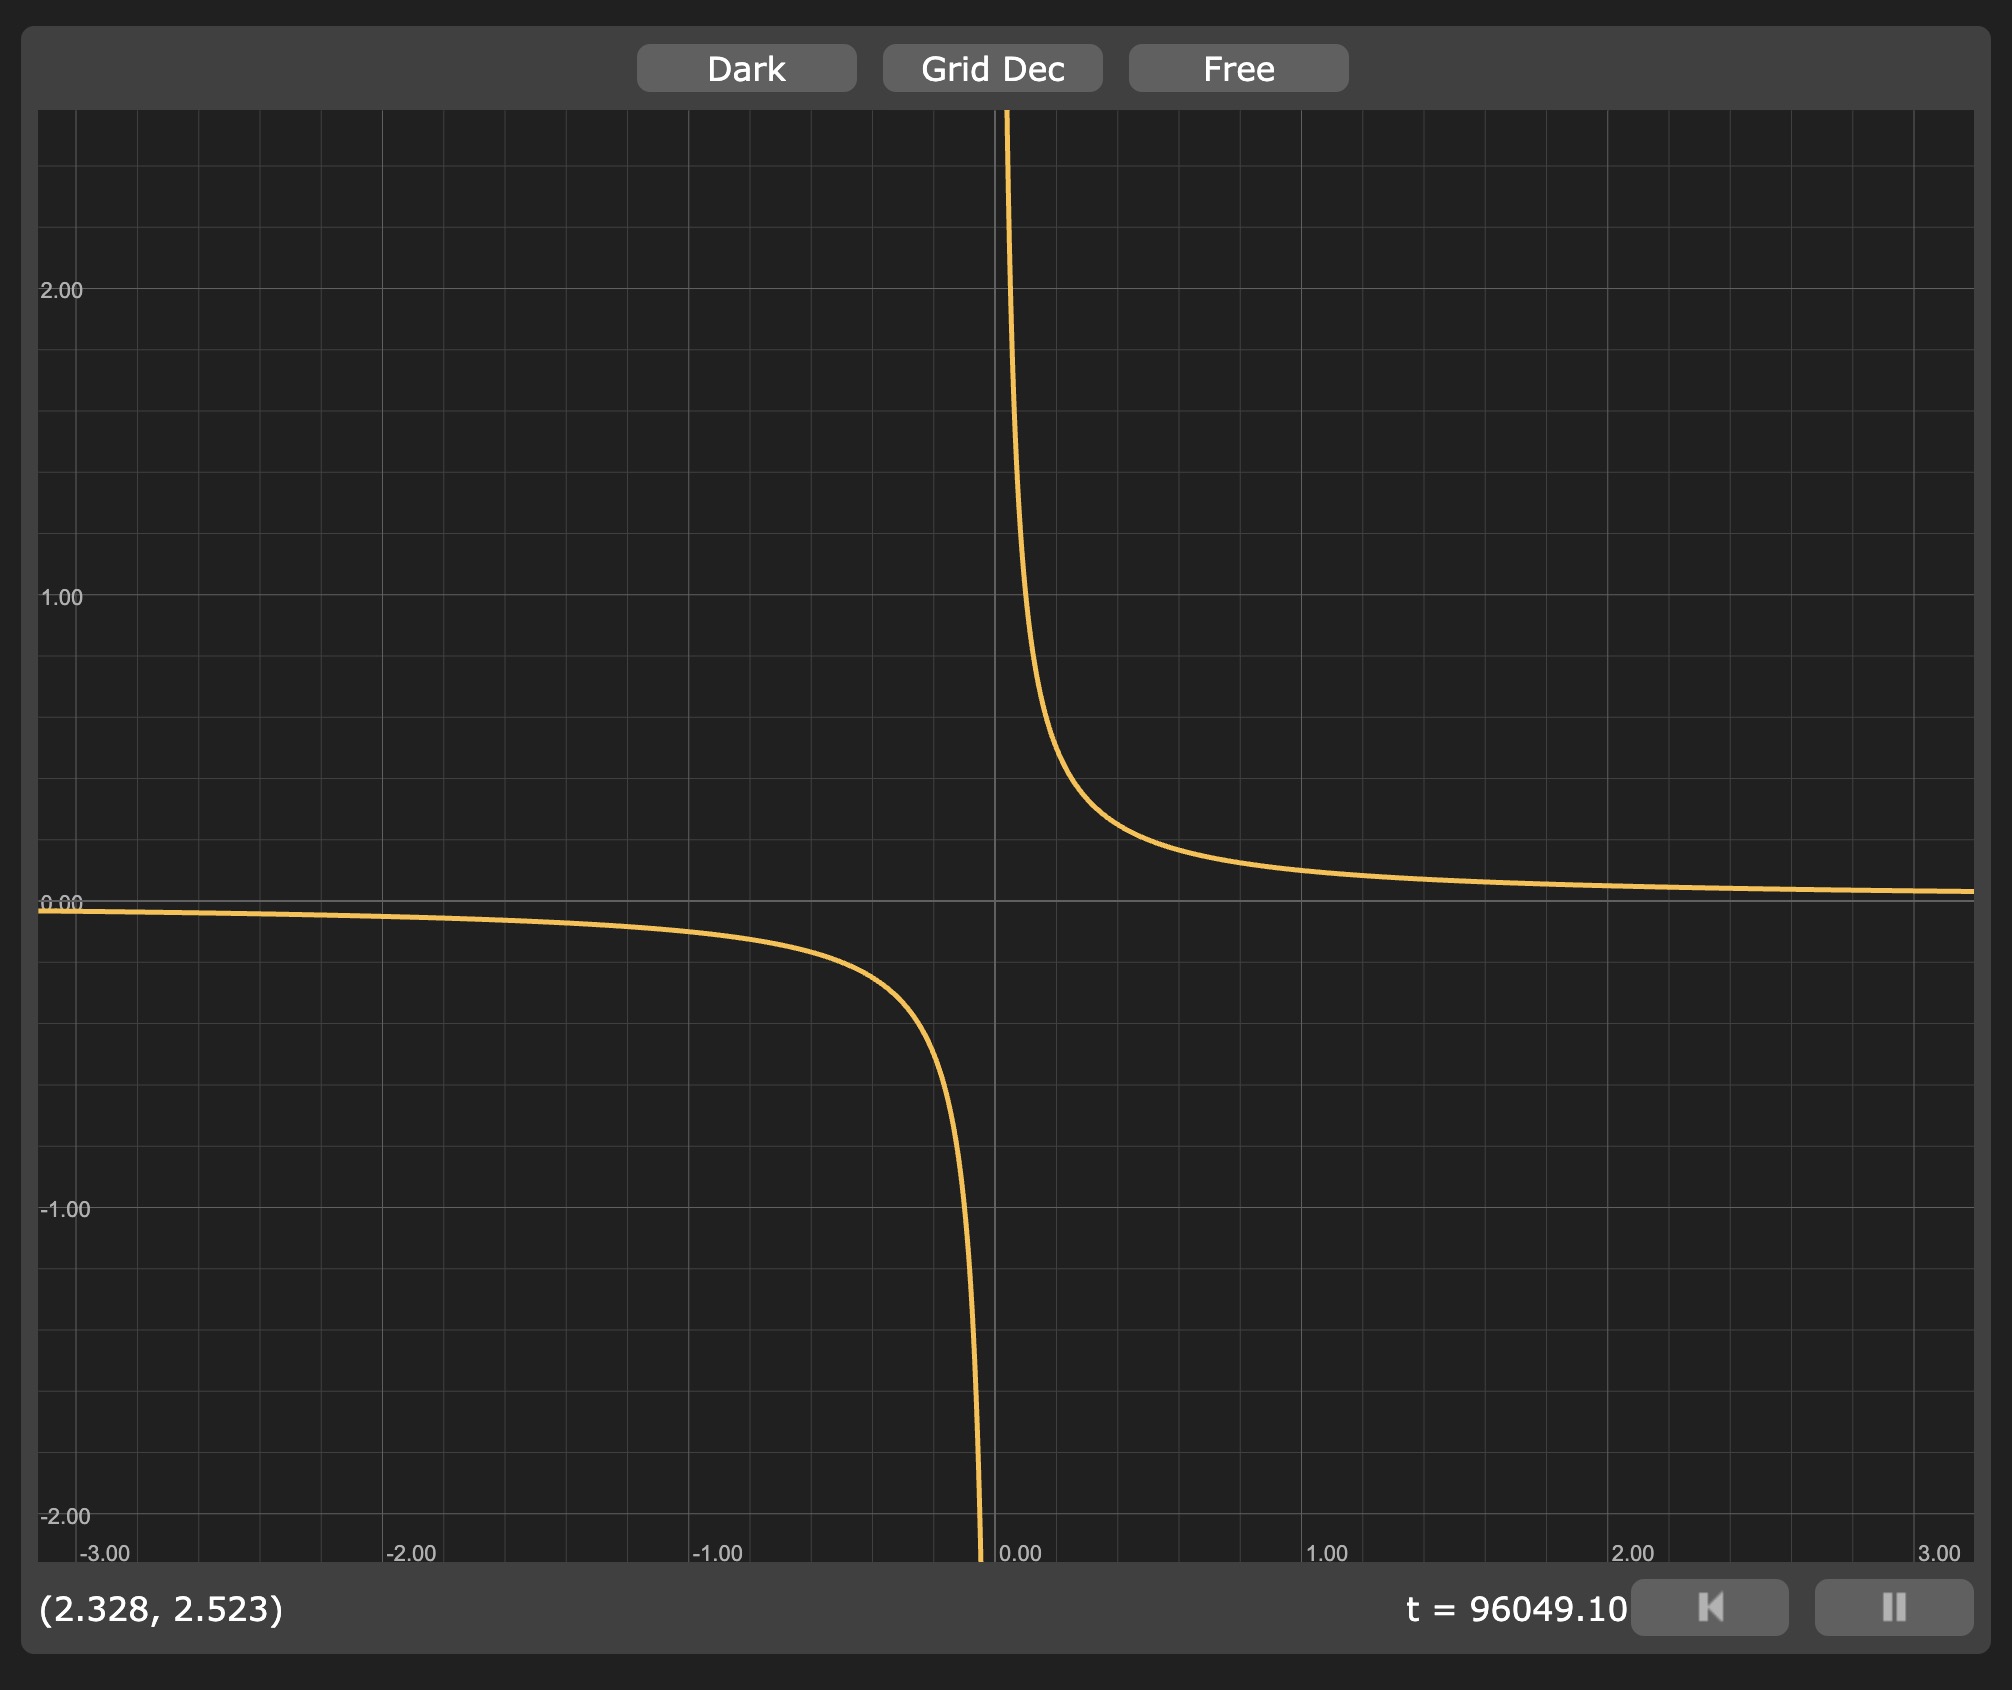Toggle the Grid Dec grid mode

(x=992, y=68)
